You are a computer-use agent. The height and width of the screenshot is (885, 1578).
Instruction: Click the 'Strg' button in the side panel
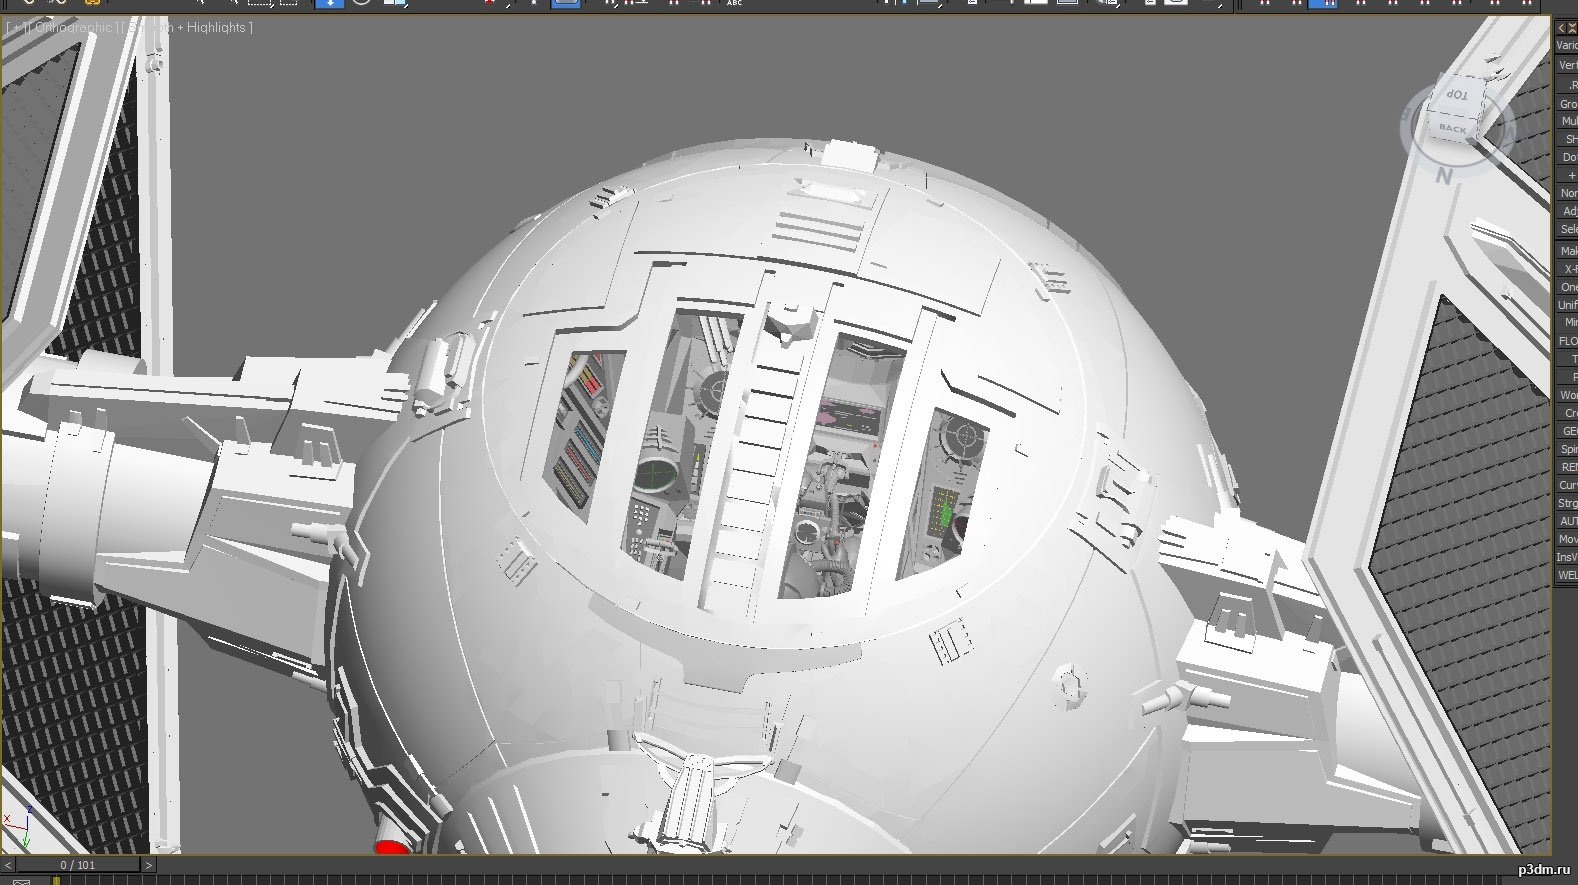[x=1567, y=503]
